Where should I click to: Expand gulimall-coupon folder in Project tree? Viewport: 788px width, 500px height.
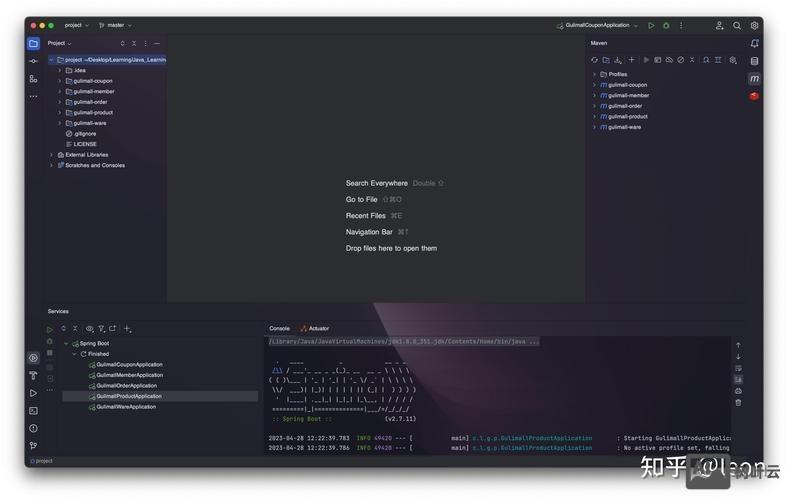[59, 81]
